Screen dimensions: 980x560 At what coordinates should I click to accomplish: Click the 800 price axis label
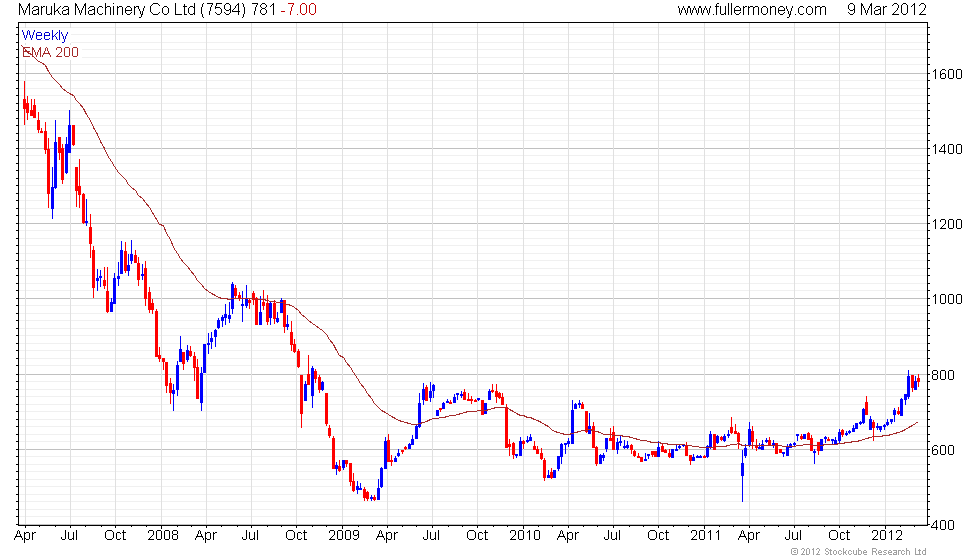(943, 375)
